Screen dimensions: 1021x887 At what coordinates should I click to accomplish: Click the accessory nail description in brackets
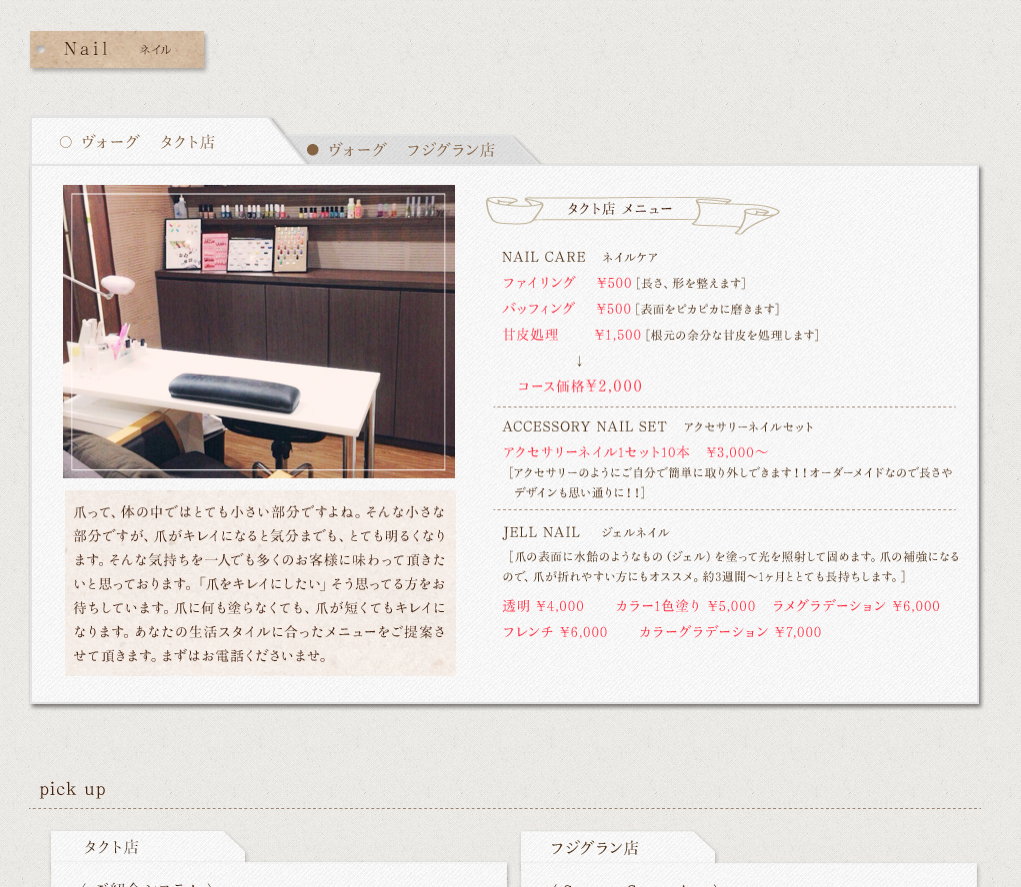[730, 482]
